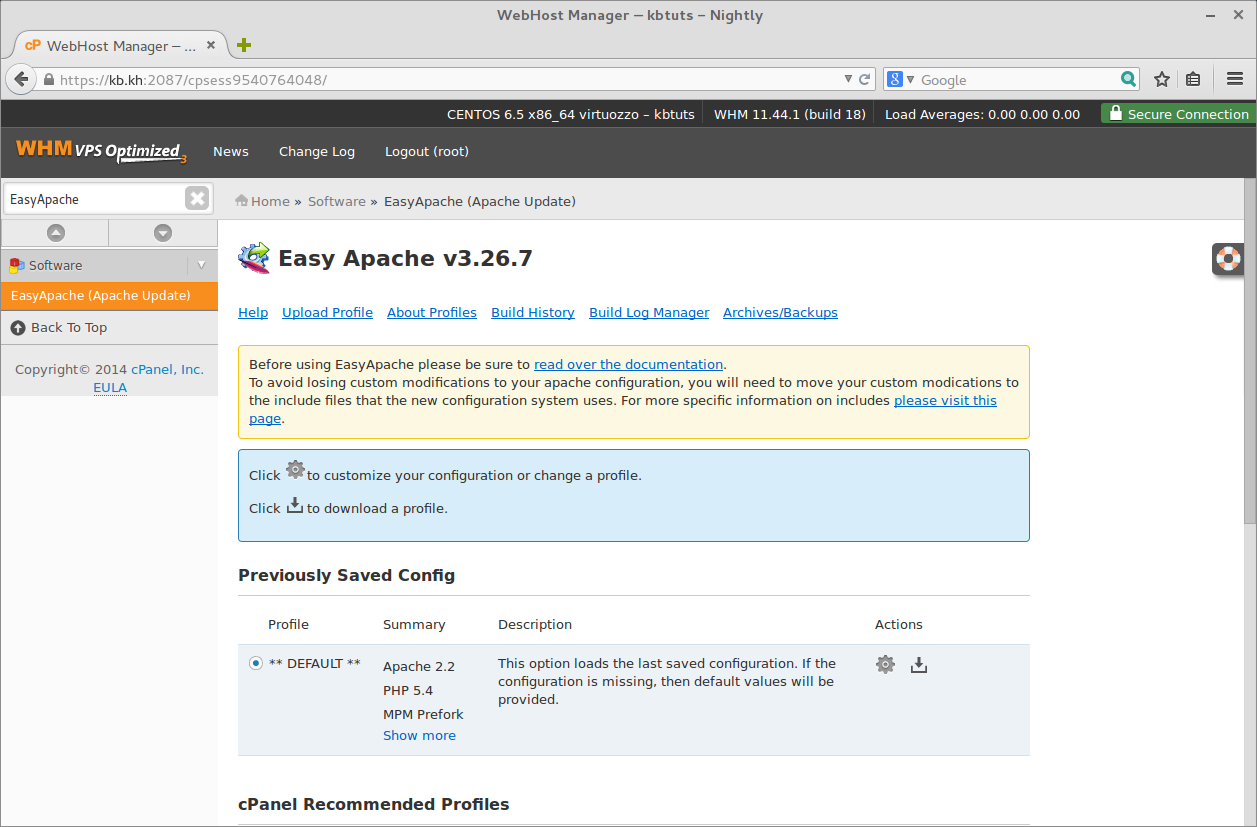
Task: Click the cPanel, Inc. copyright link
Action: click(167, 369)
